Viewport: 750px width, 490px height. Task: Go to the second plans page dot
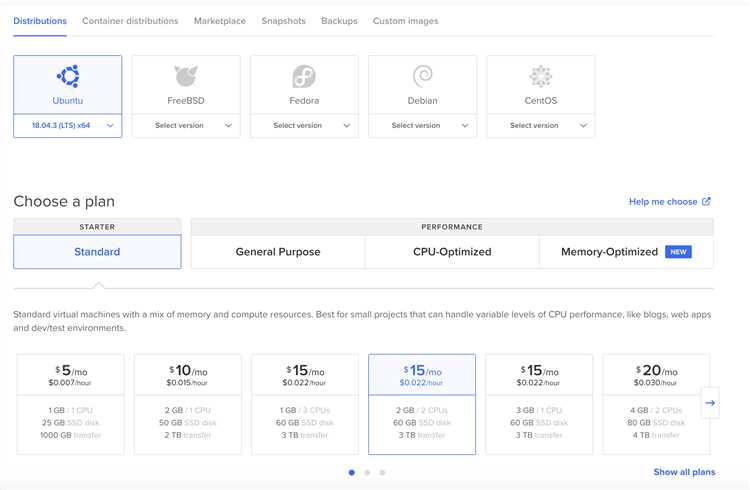pos(367,472)
